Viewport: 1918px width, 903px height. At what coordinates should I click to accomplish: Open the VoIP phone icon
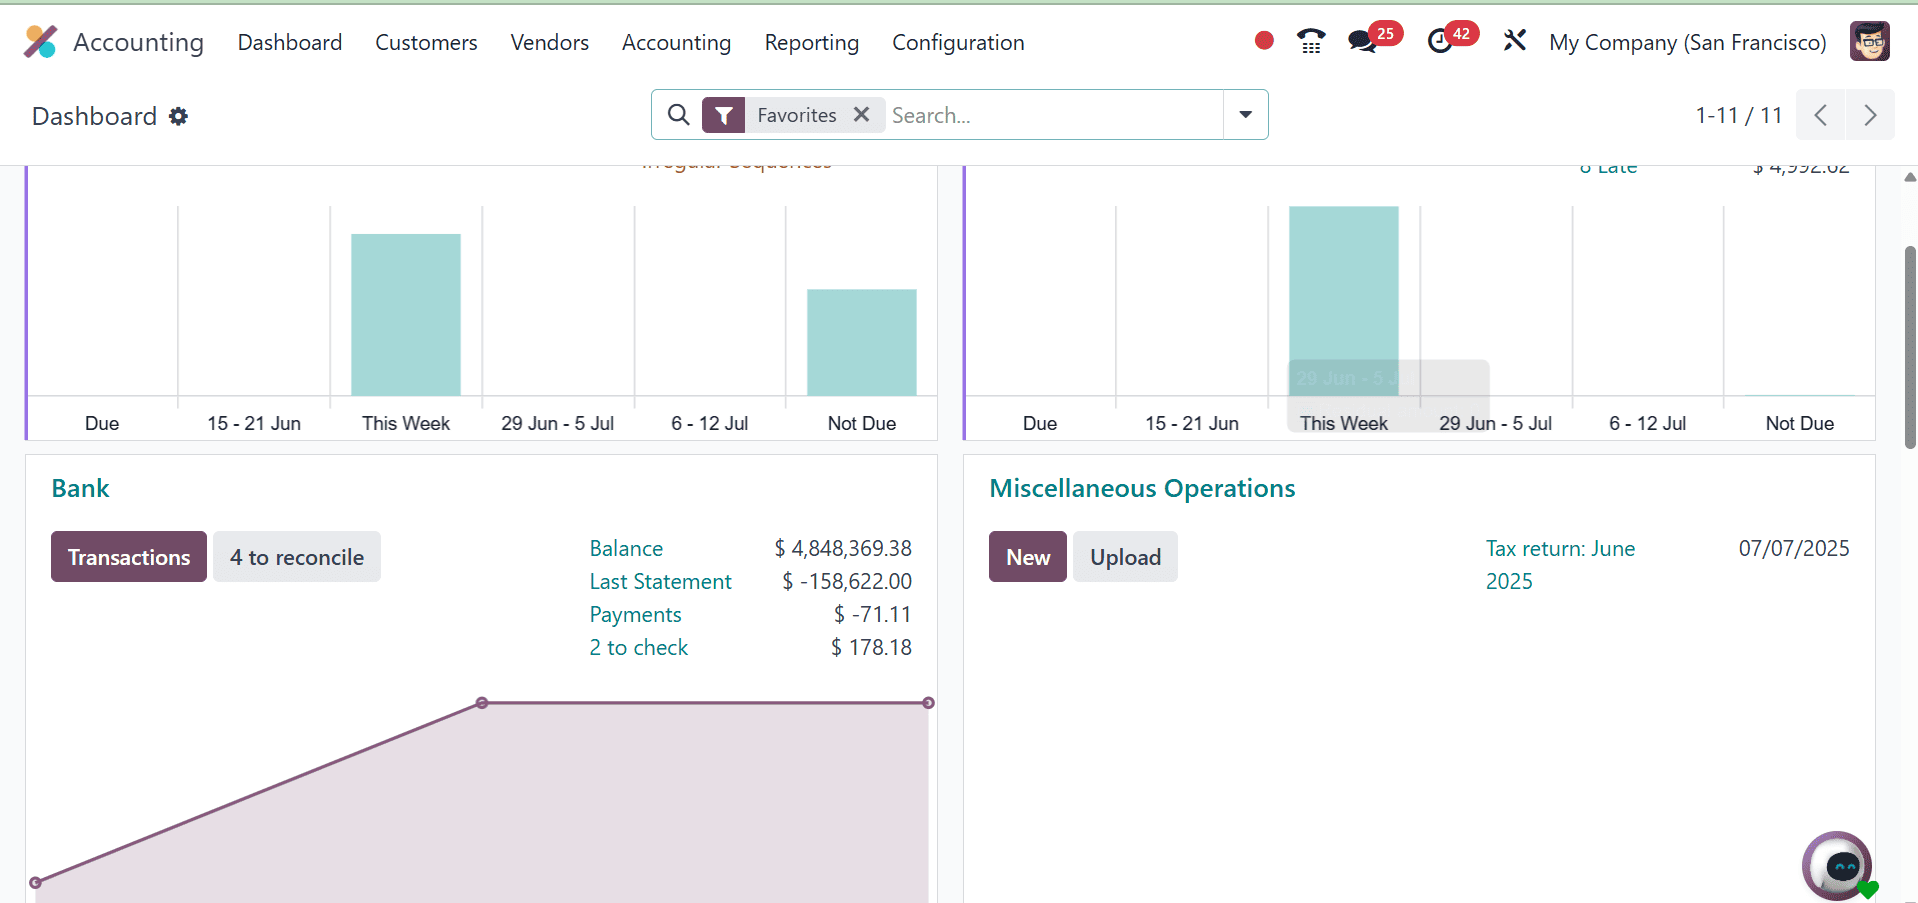point(1311,41)
